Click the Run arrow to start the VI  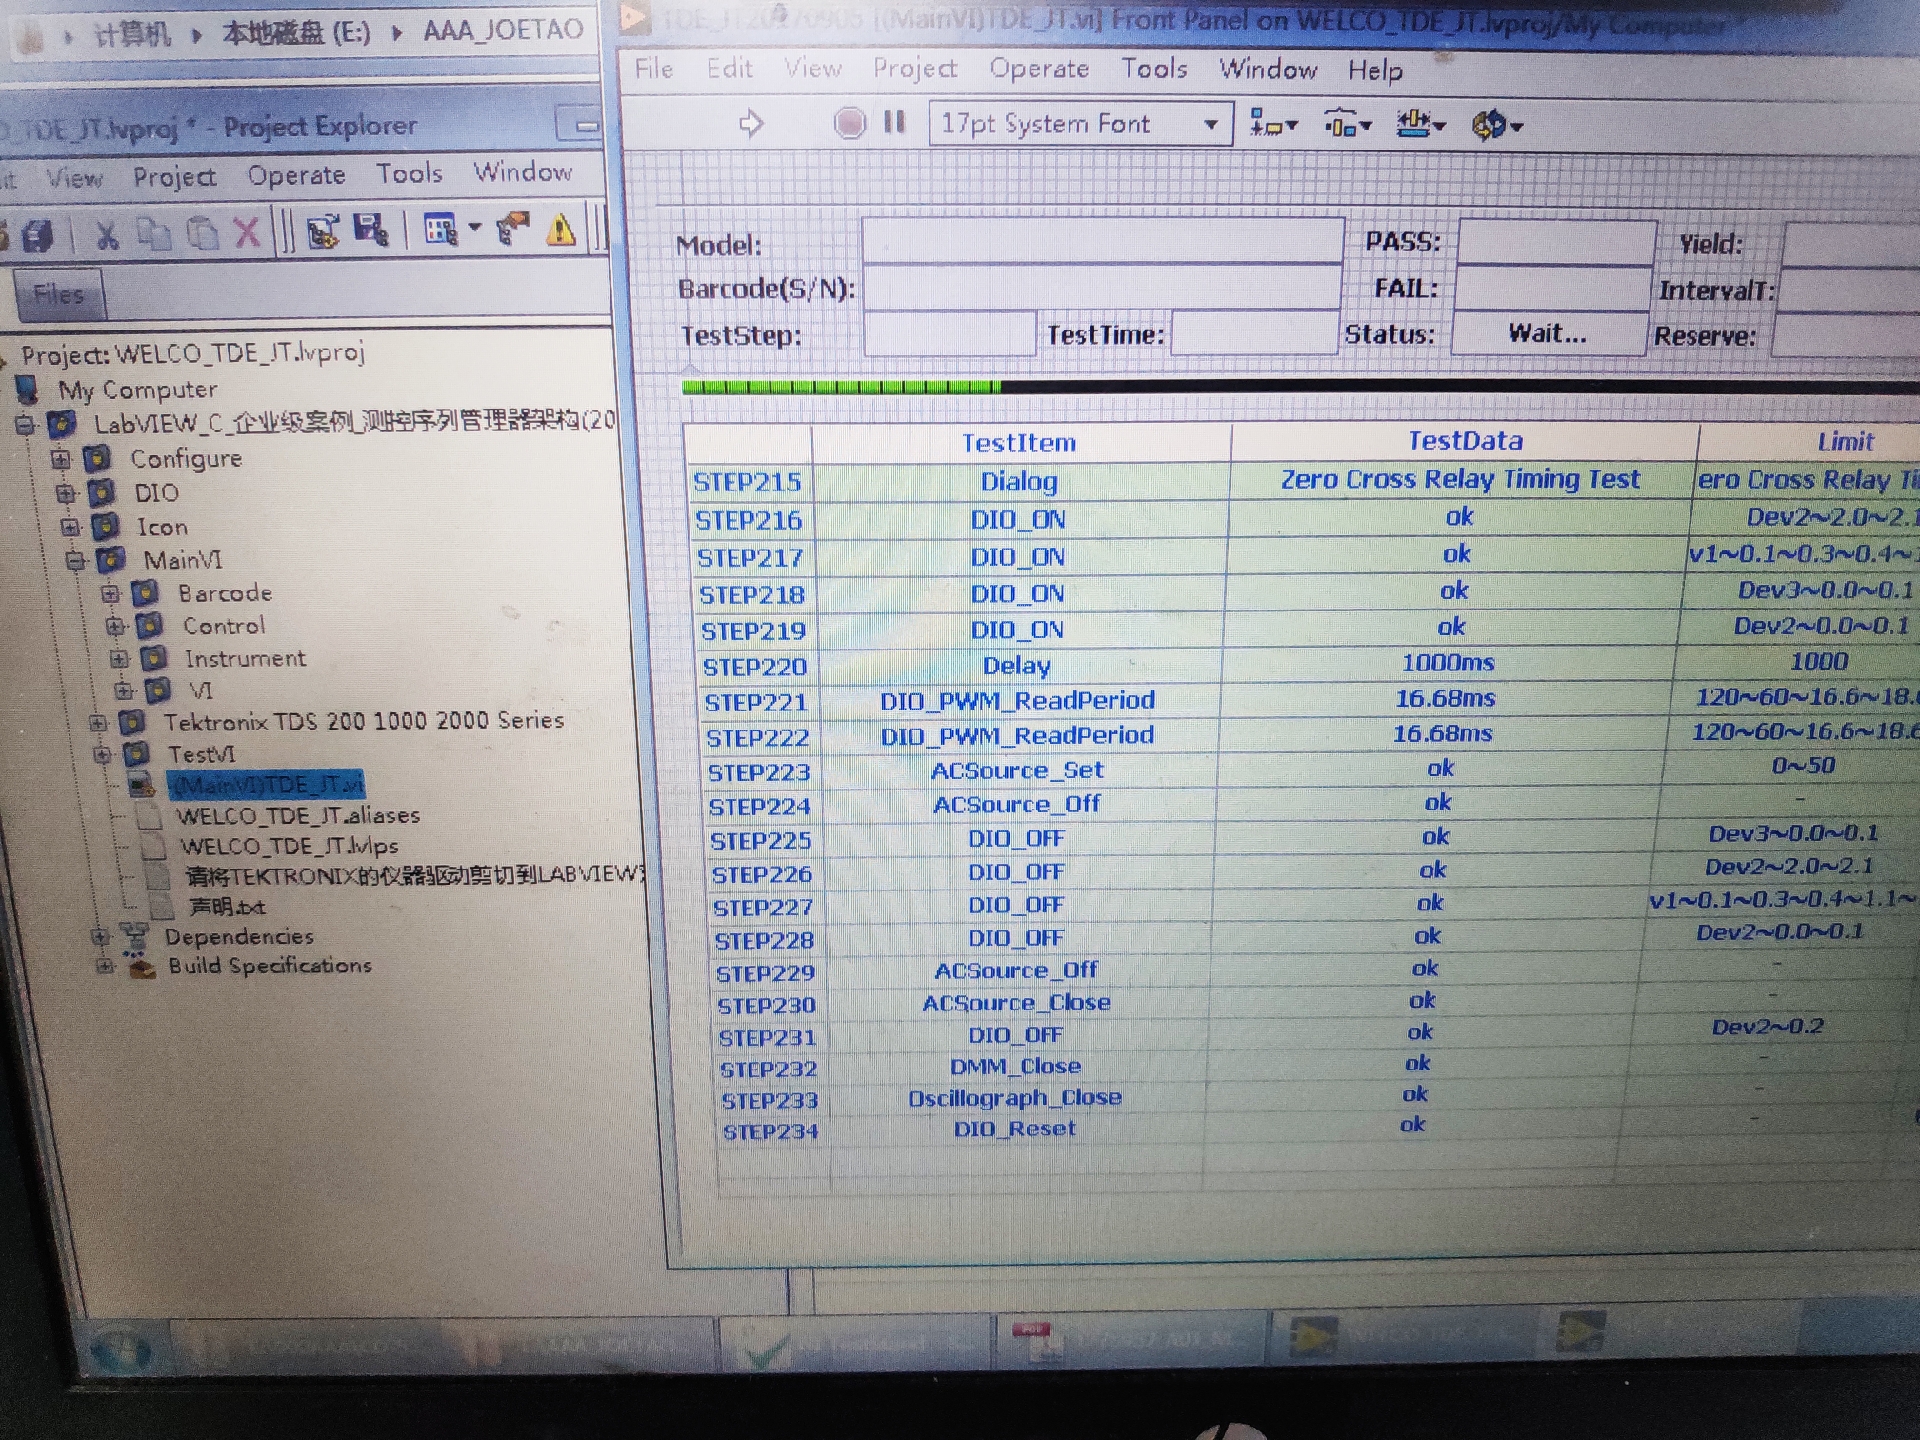click(750, 120)
